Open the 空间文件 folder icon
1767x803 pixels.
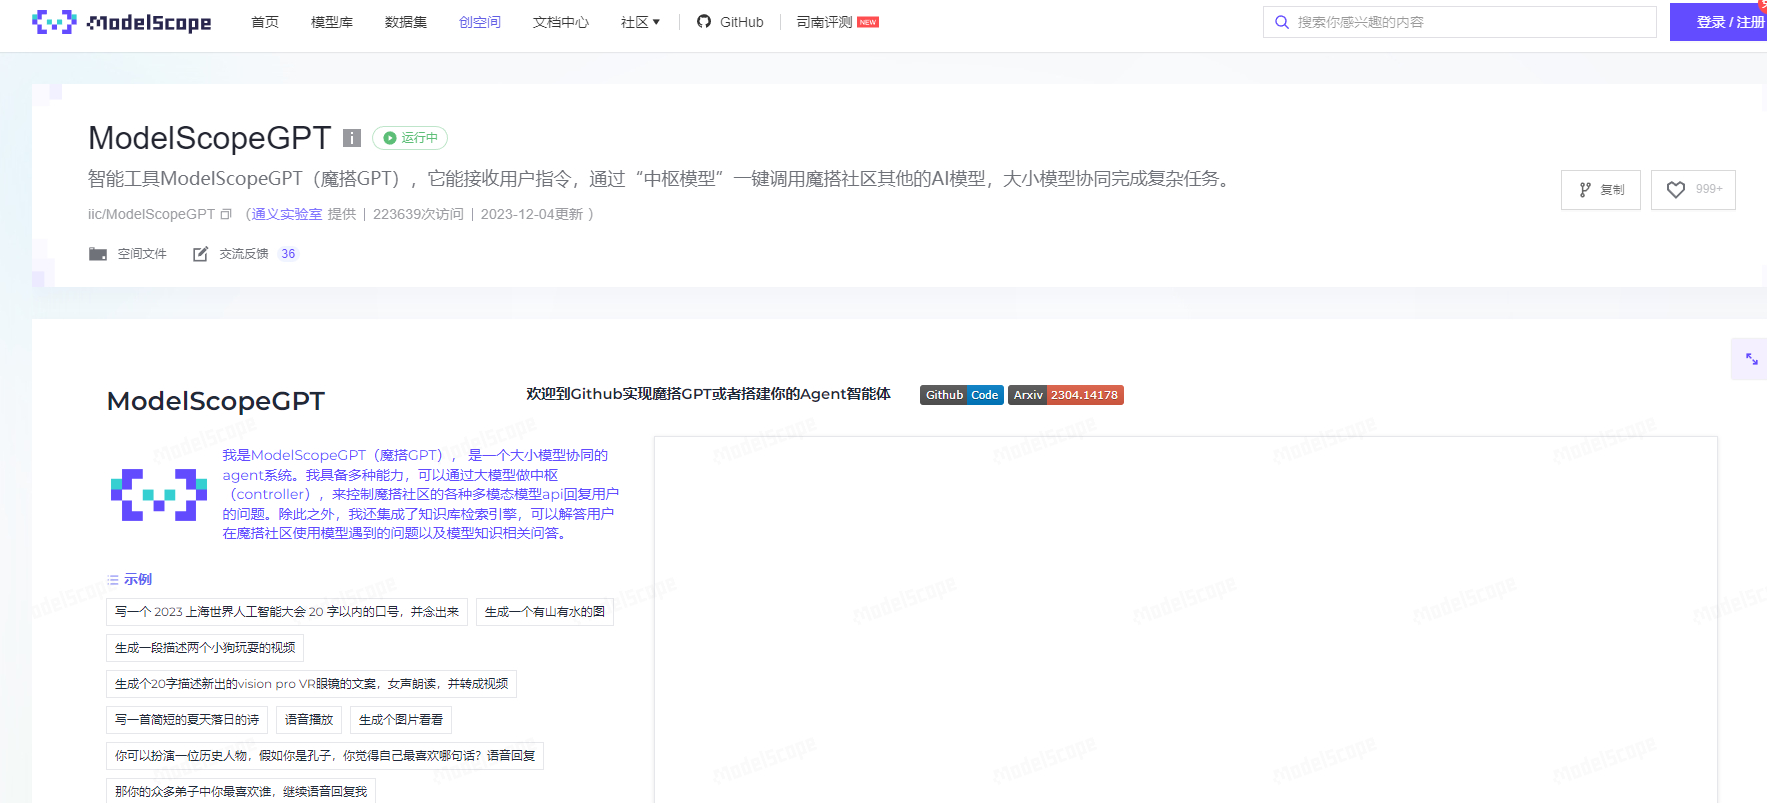[97, 254]
